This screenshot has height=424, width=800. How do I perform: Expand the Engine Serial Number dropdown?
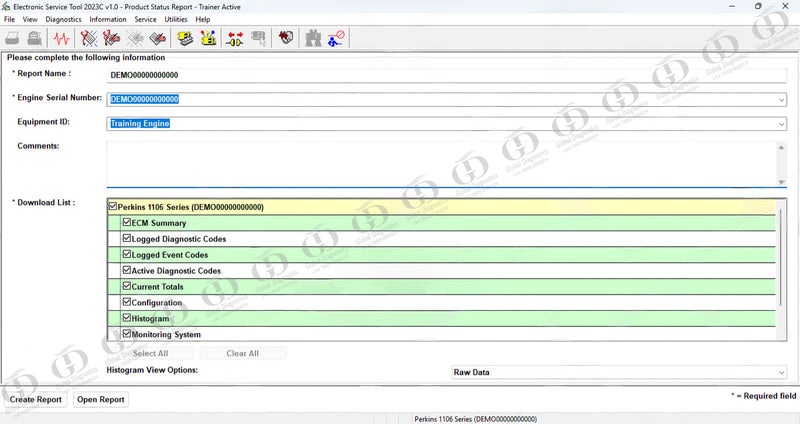(780, 99)
